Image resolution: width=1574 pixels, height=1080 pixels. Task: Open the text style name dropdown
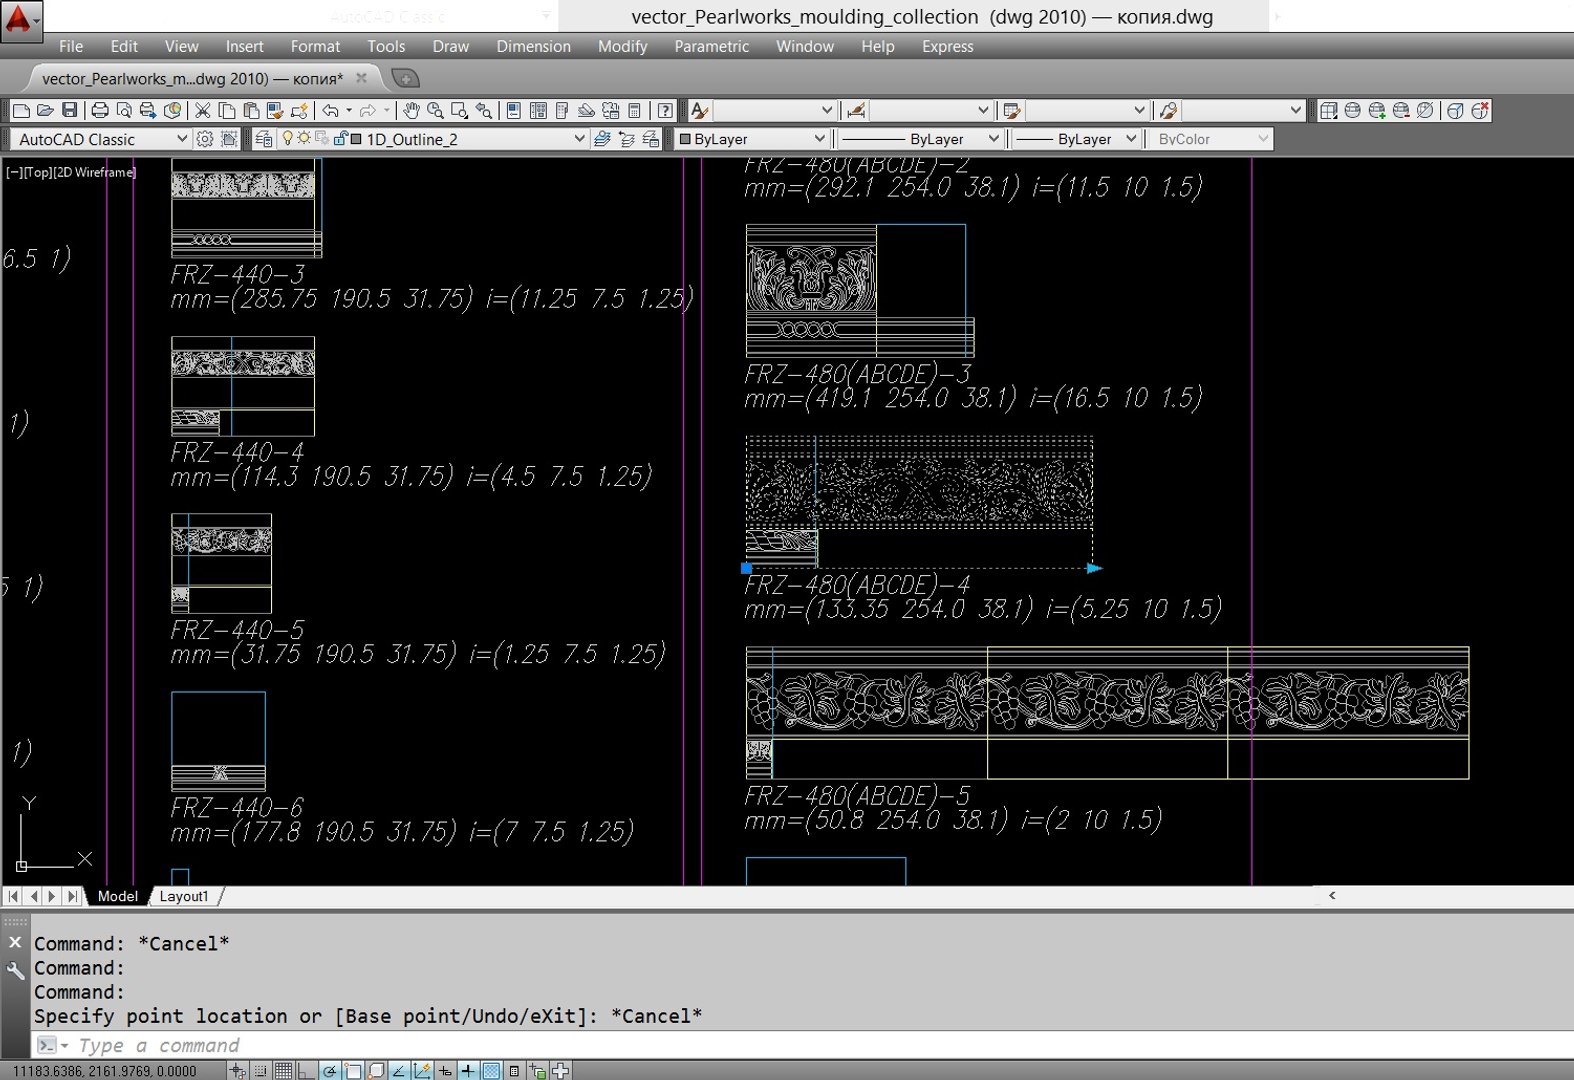coord(827,110)
